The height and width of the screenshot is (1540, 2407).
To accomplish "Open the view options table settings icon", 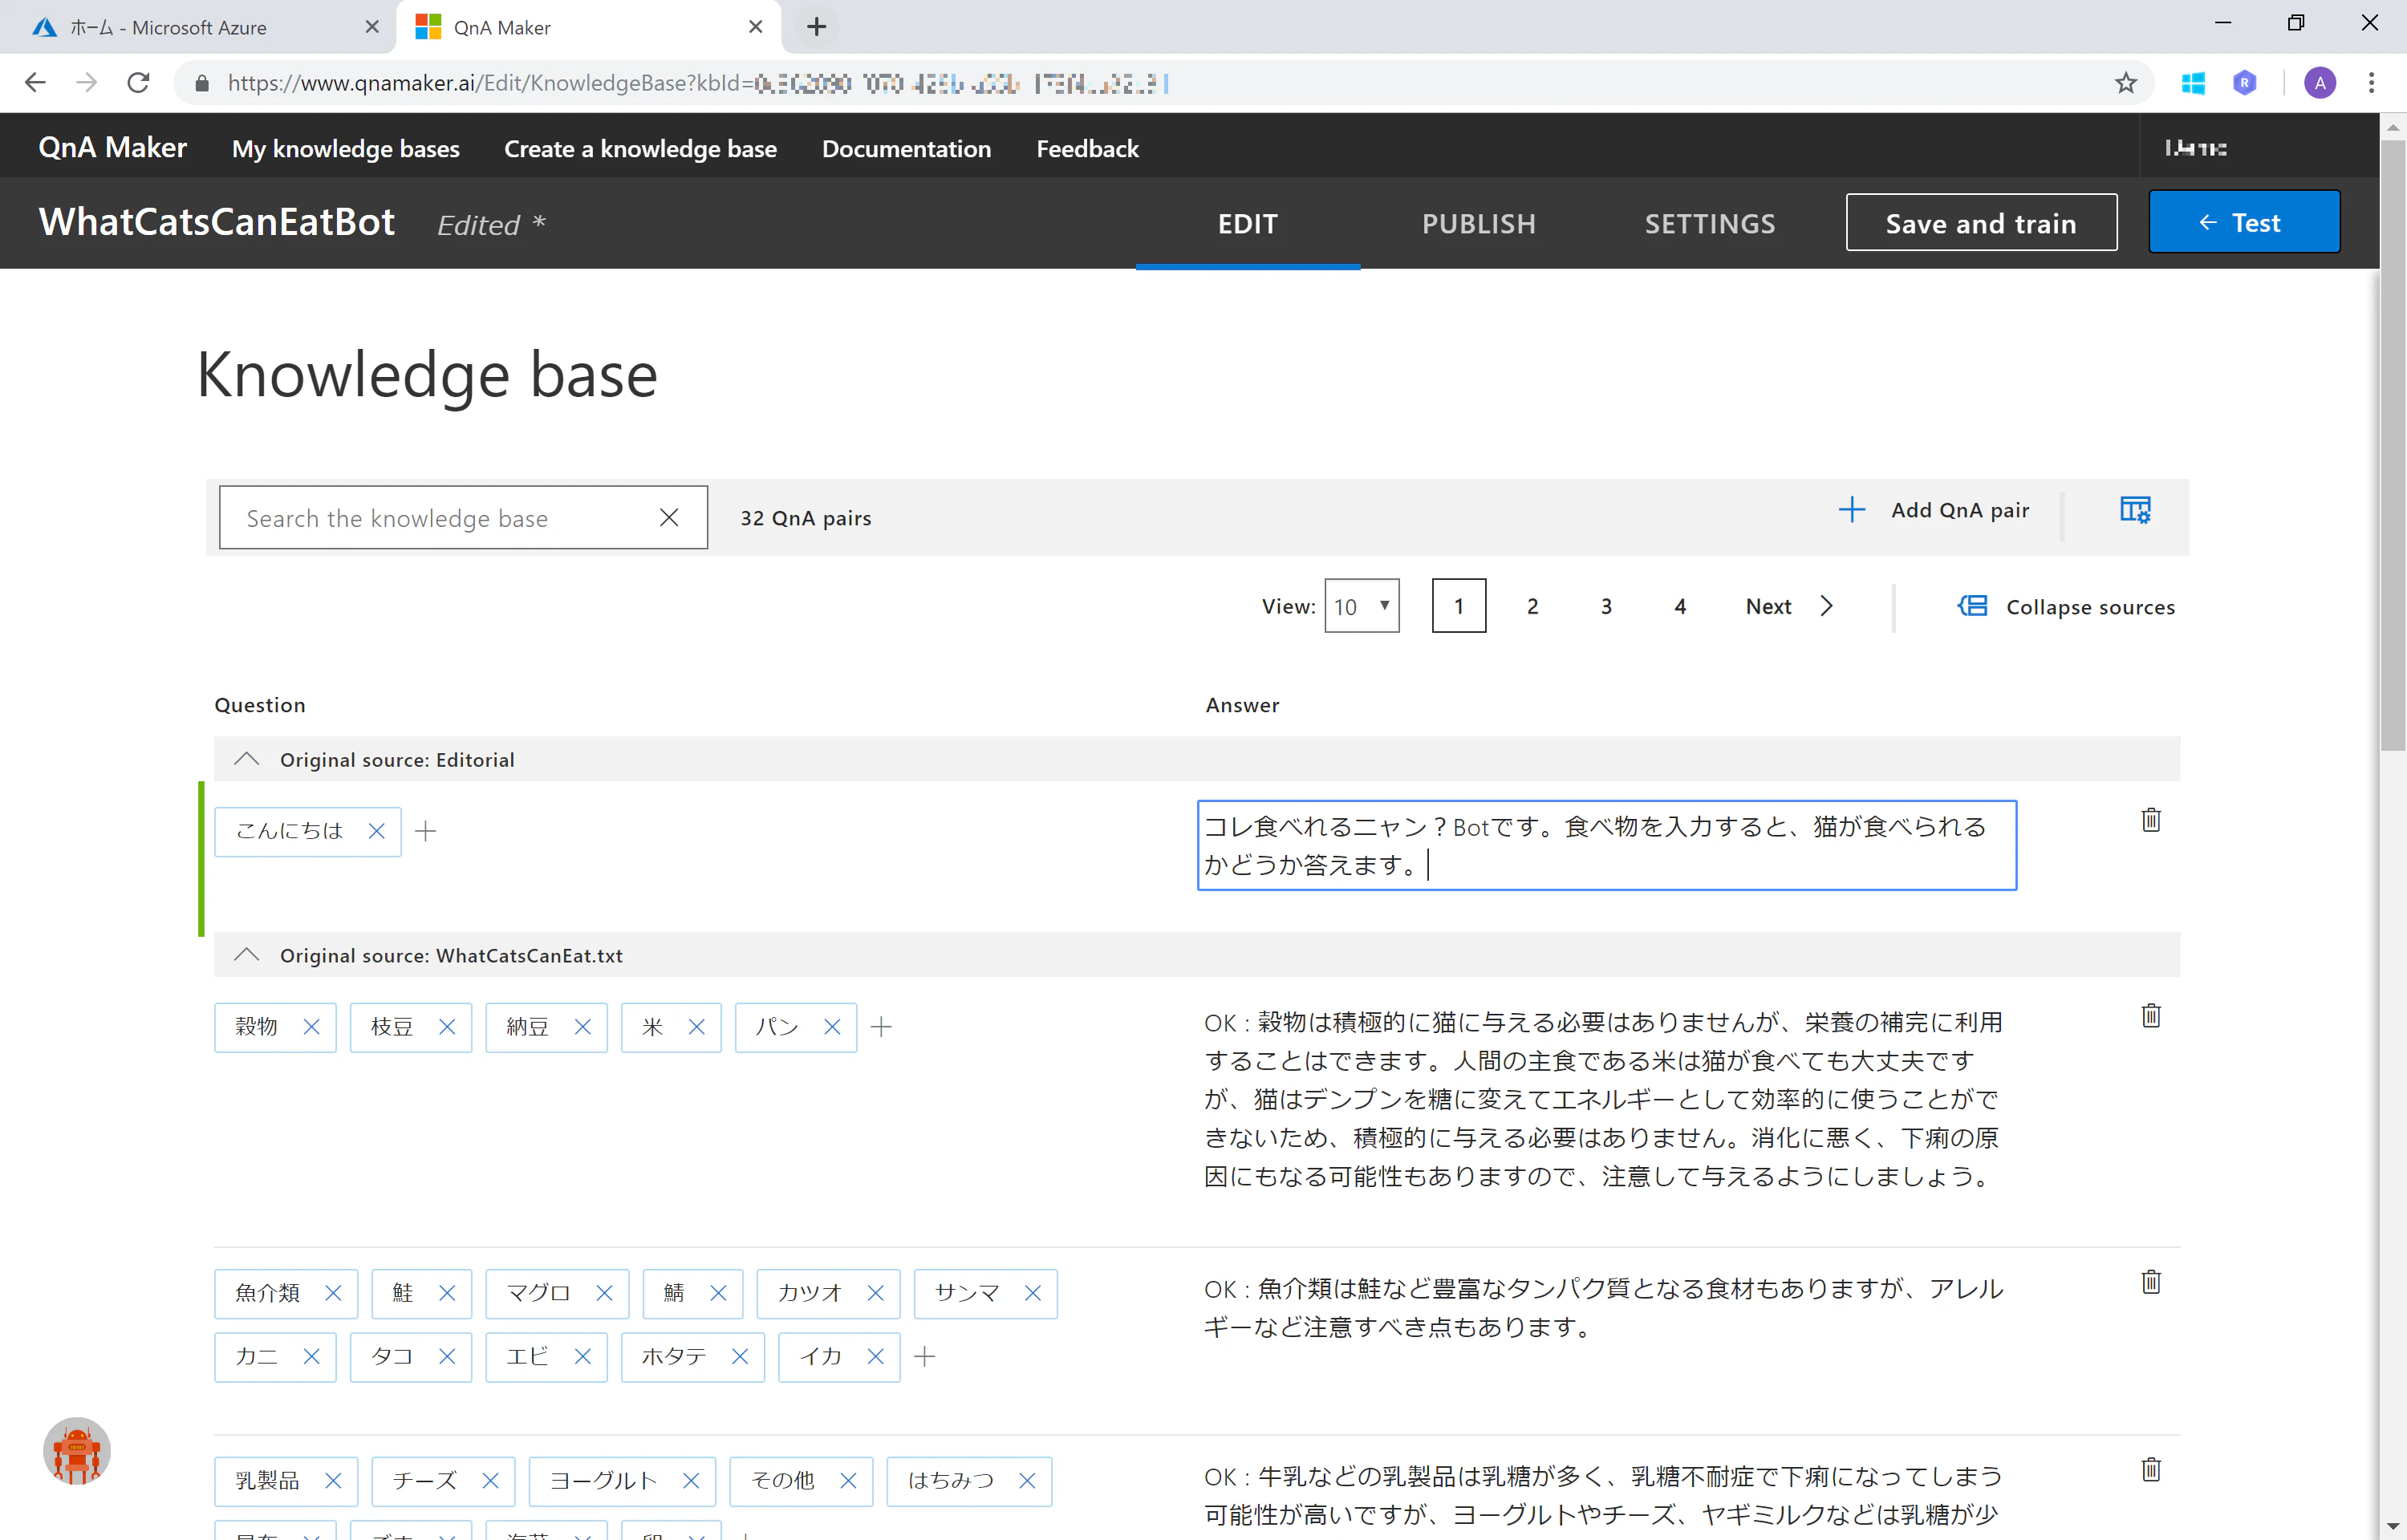I will (2135, 510).
